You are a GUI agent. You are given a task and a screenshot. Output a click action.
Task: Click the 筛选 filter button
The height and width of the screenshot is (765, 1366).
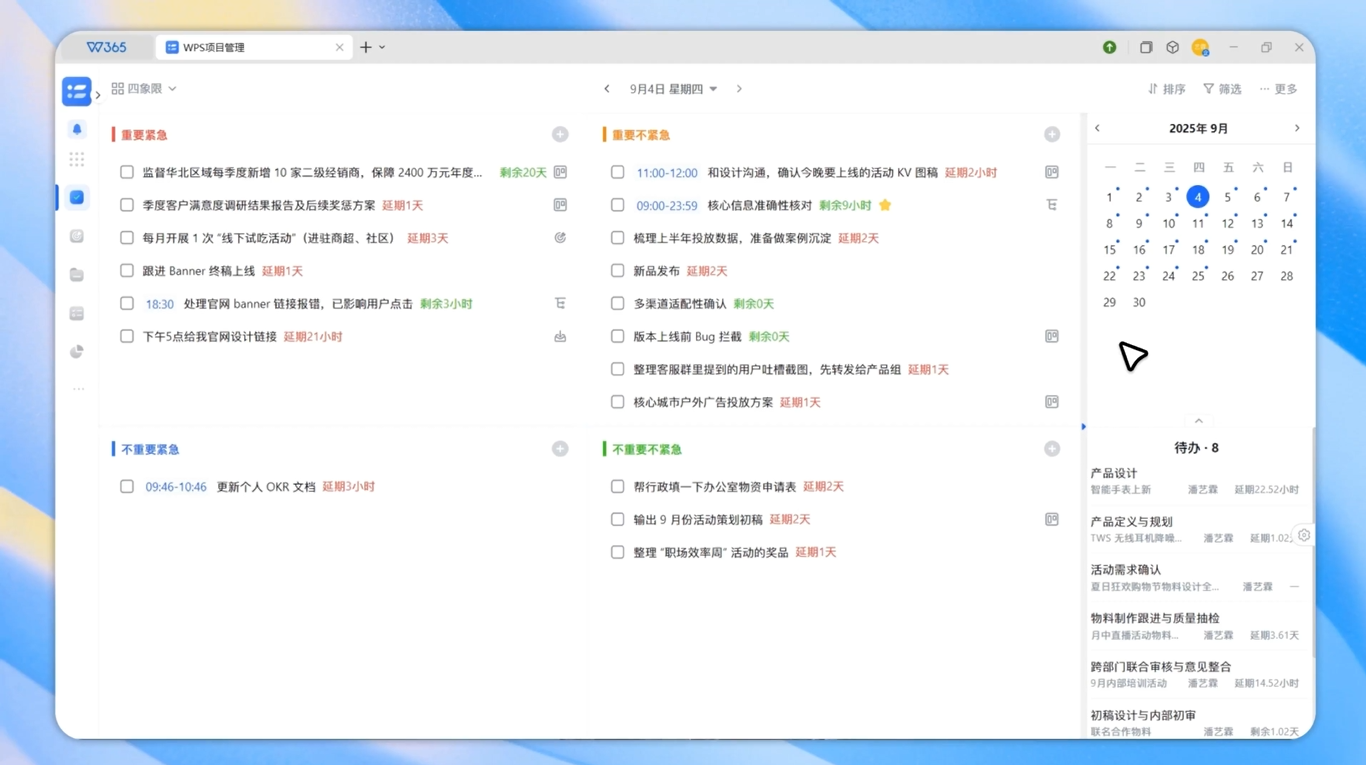(x=1222, y=89)
